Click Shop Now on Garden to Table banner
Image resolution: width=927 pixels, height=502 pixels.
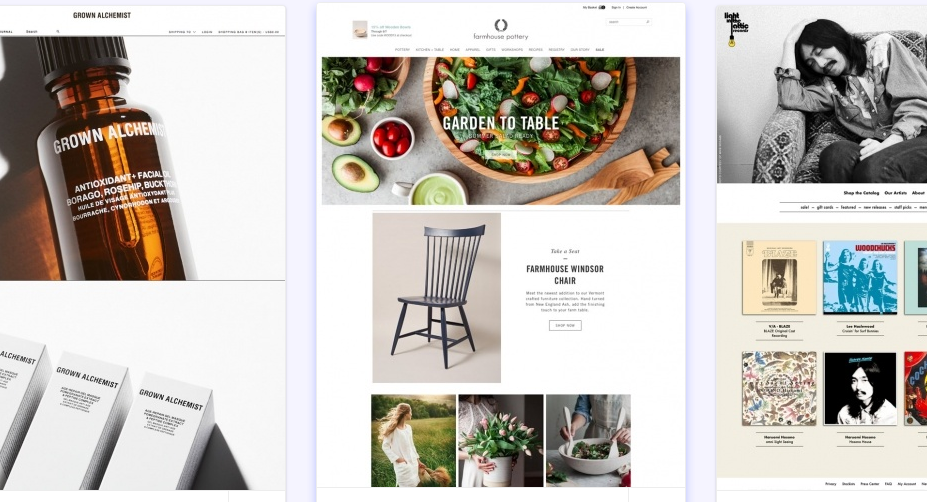coord(501,154)
